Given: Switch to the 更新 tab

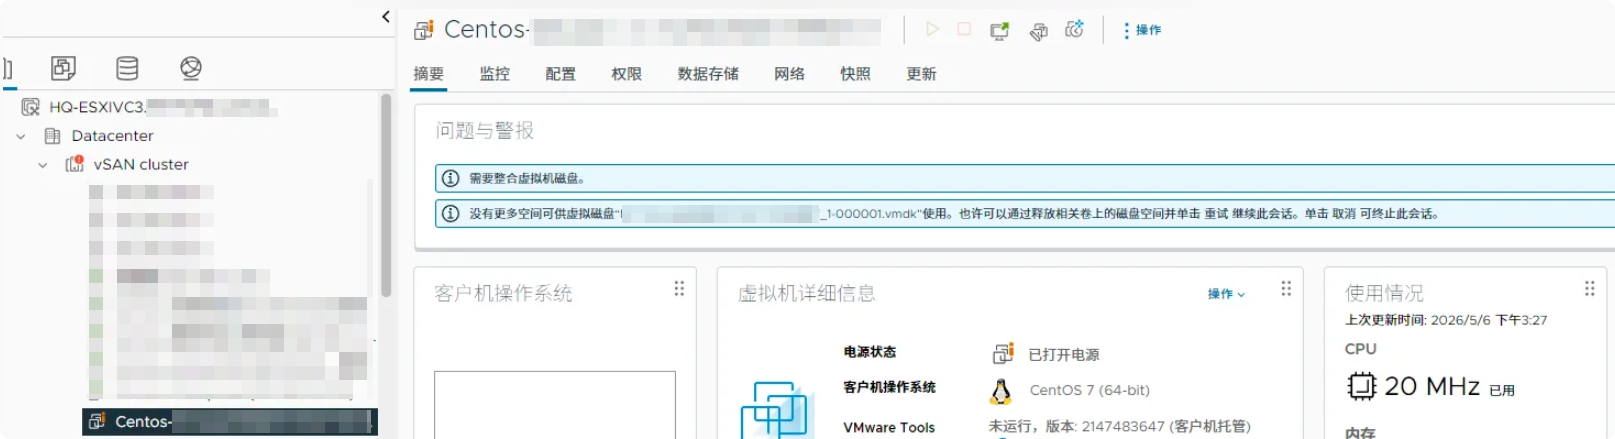Looking at the screenshot, I should tap(921, 74).
